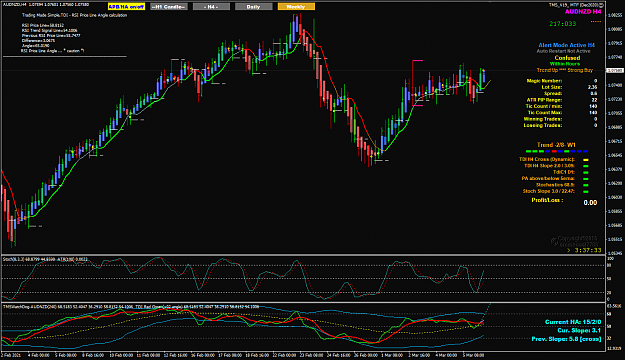Select the H1 Candle timeframe button
This screenshot has width=625, height=360.
(169, 7)
